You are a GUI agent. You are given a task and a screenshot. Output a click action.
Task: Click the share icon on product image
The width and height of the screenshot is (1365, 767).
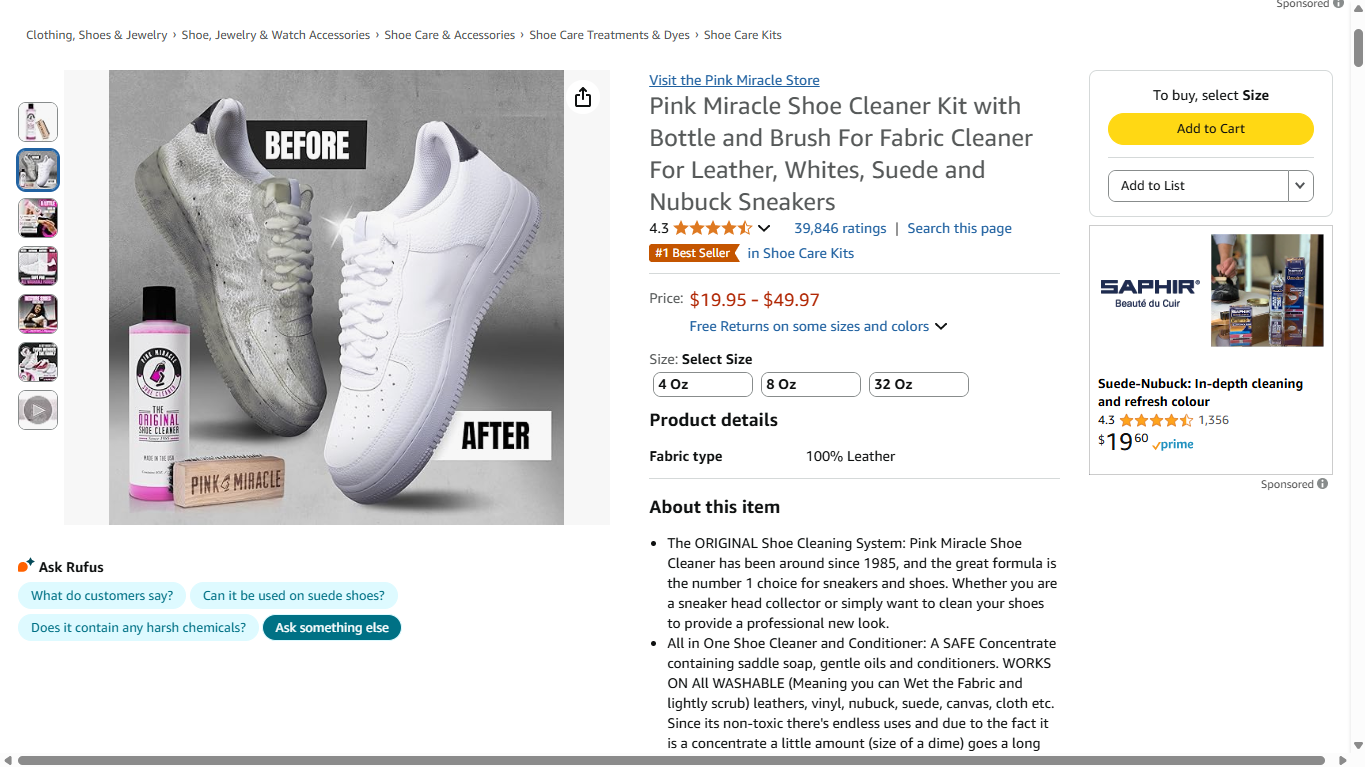[x=583, y=97]
